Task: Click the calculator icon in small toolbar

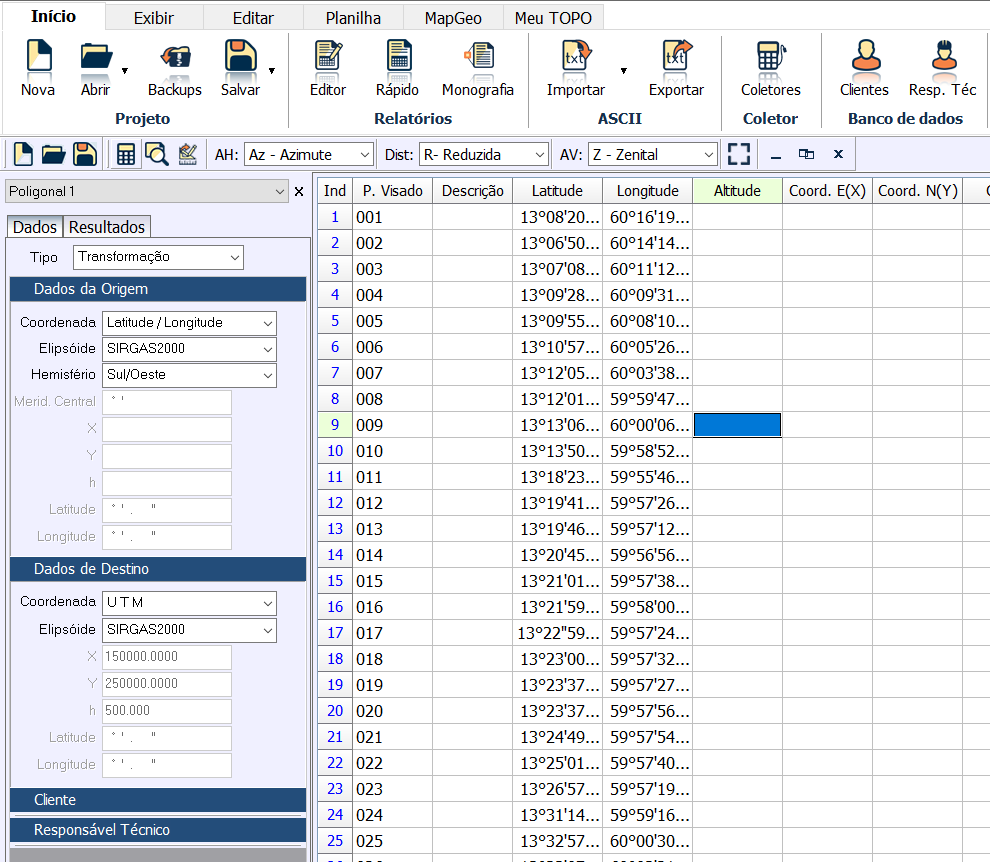Action: point(126,154)
